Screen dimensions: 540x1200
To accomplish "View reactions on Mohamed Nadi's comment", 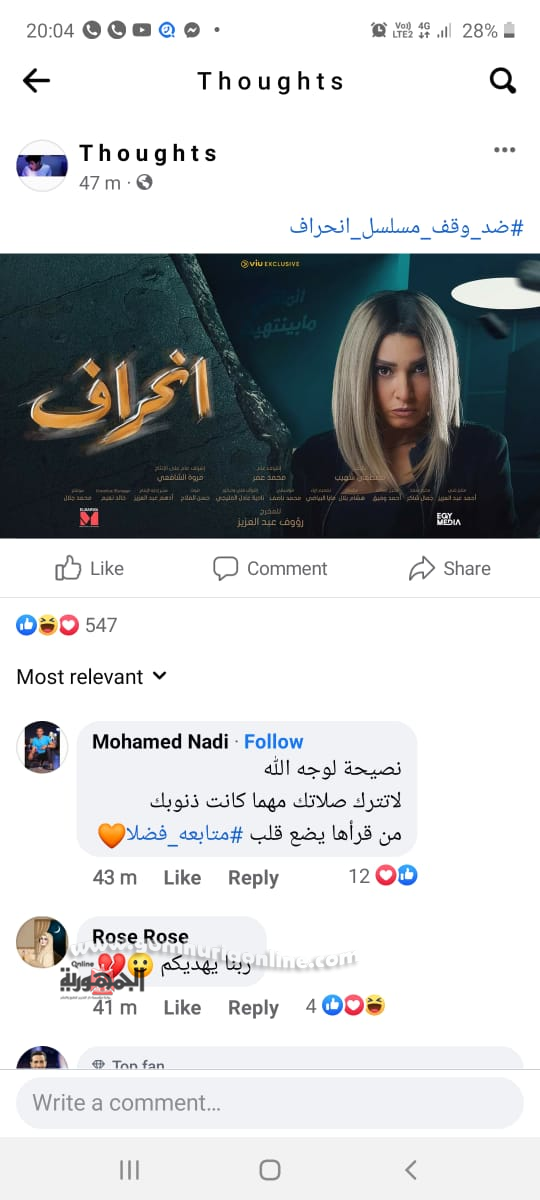I will pos(383,876).
